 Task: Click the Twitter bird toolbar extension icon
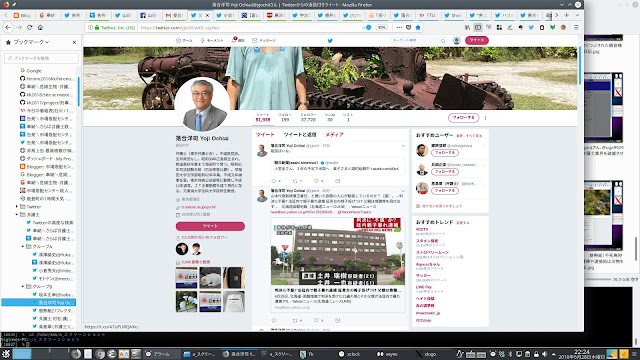click(x=531, y=27)
